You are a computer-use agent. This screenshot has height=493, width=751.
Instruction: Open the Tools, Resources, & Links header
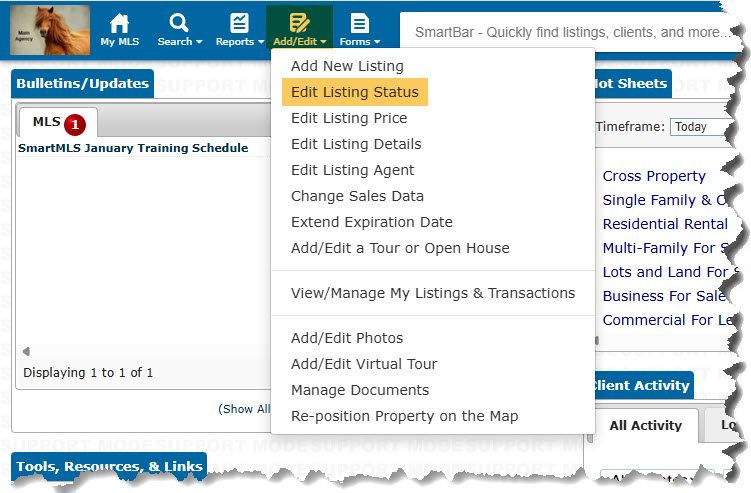pos(109,466)
